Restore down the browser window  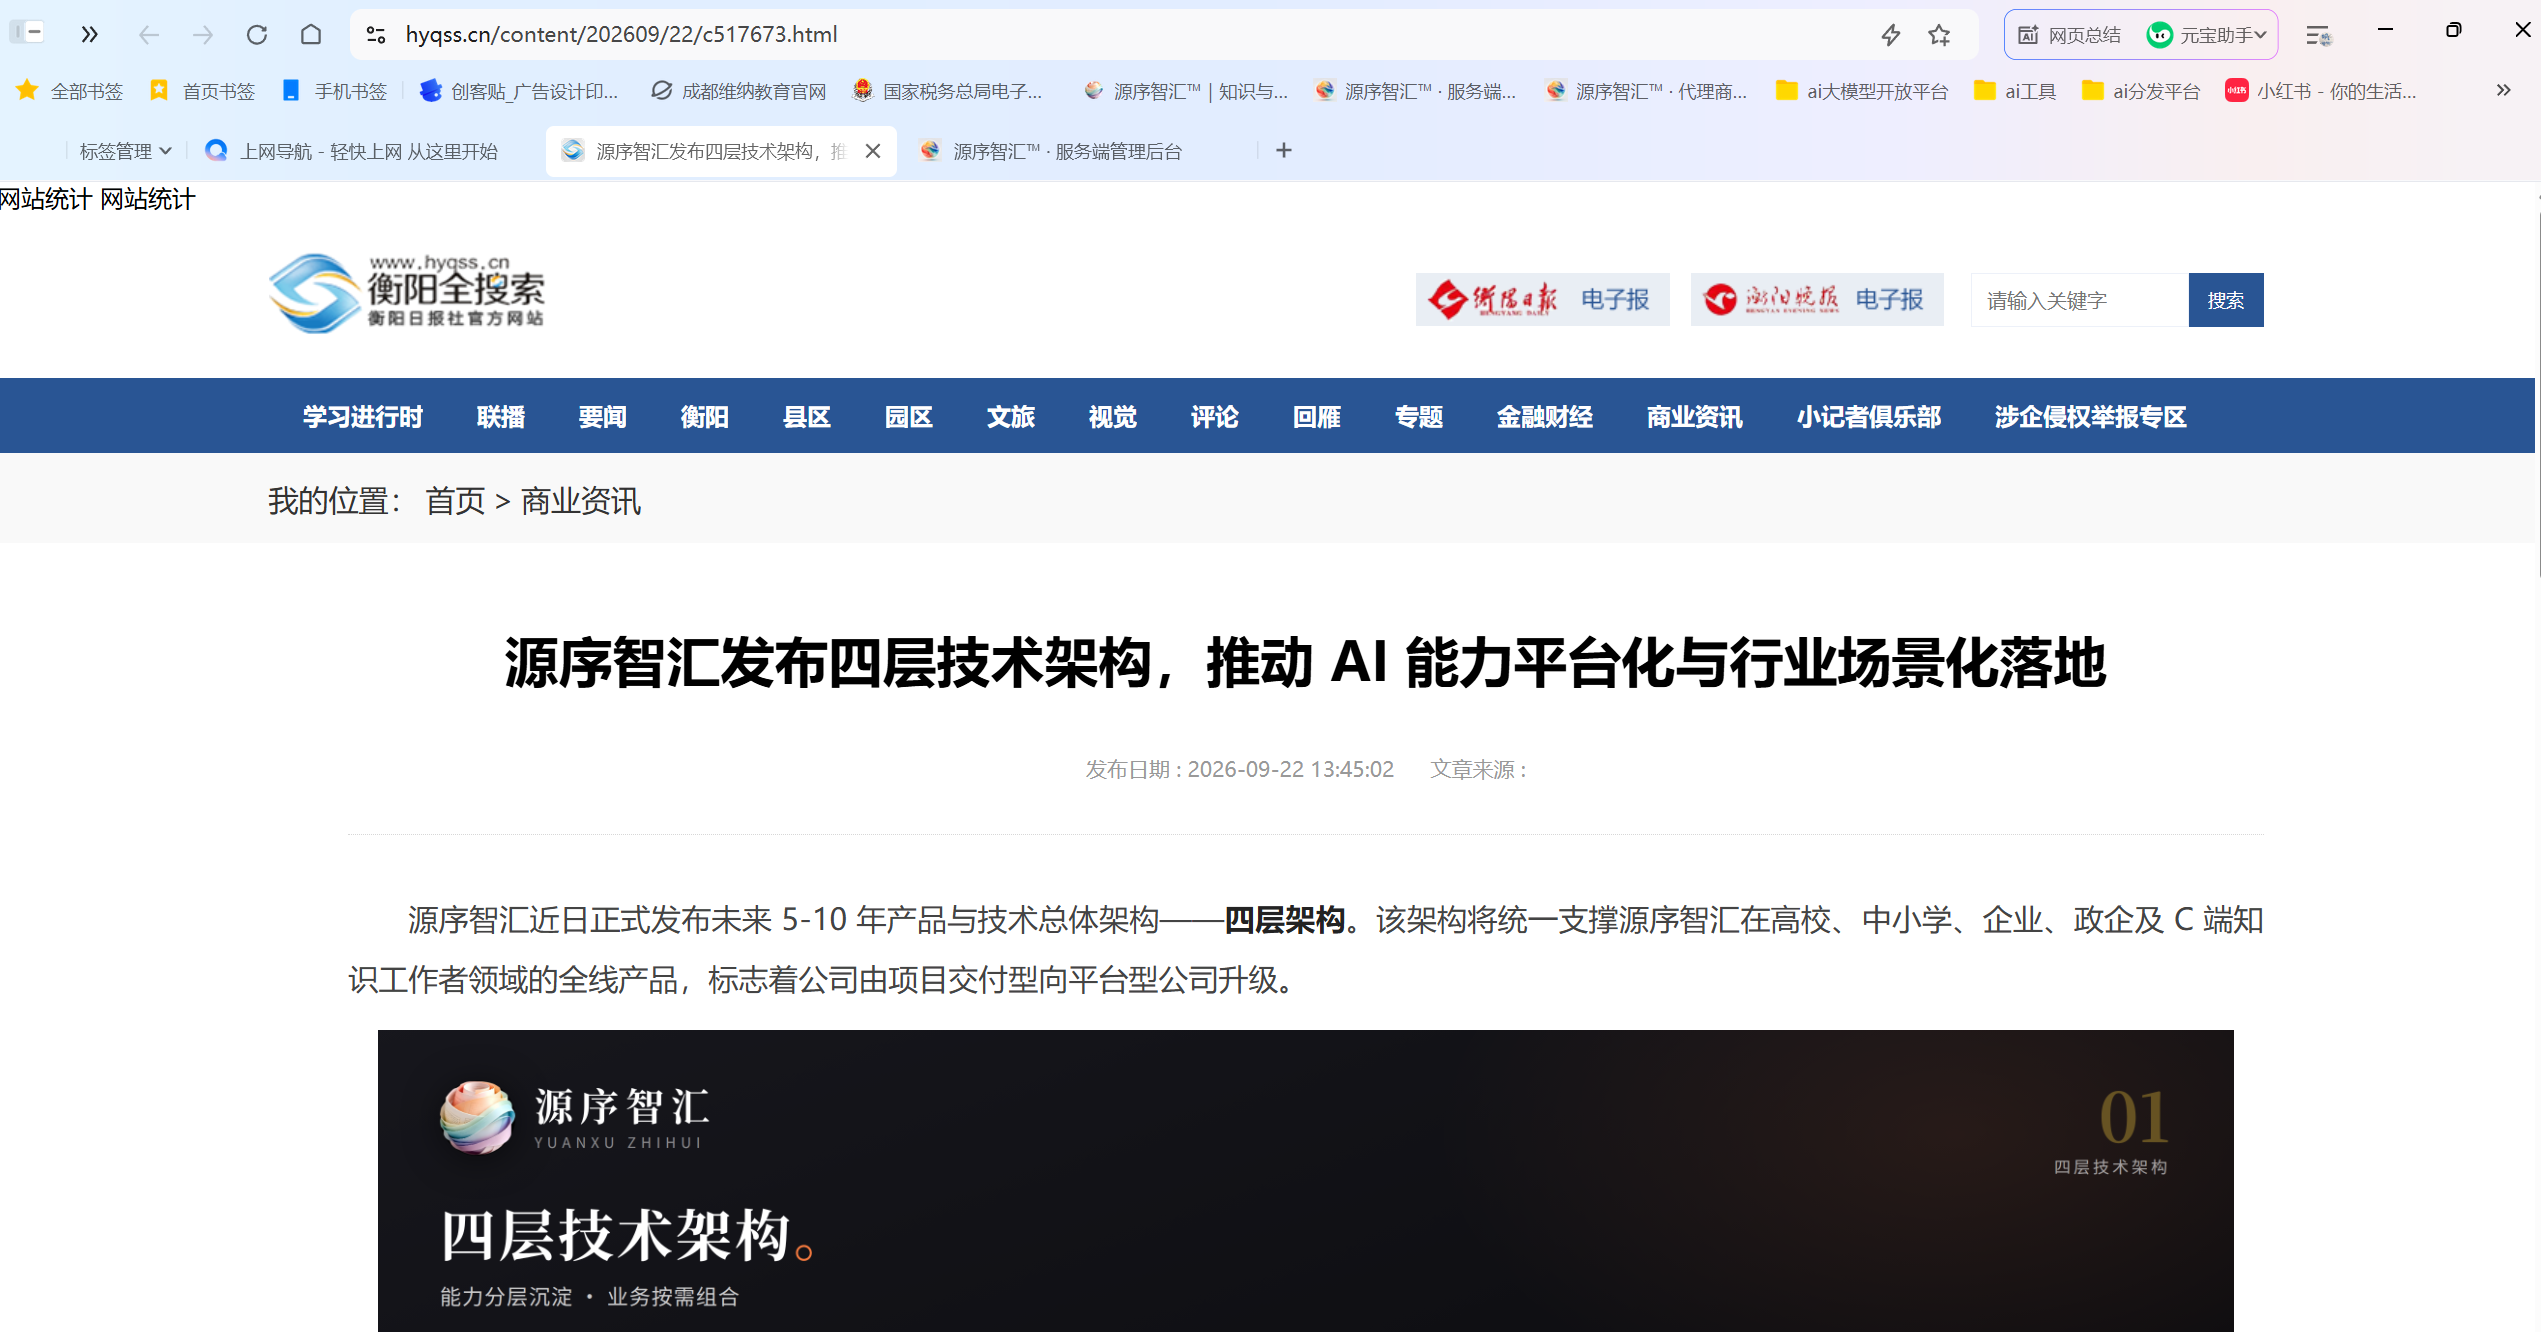2453,30
